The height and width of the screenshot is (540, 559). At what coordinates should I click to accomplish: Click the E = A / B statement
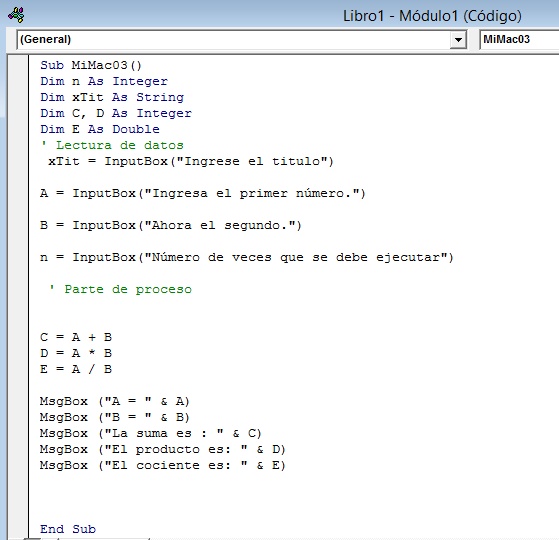click(x=76, y=369)
